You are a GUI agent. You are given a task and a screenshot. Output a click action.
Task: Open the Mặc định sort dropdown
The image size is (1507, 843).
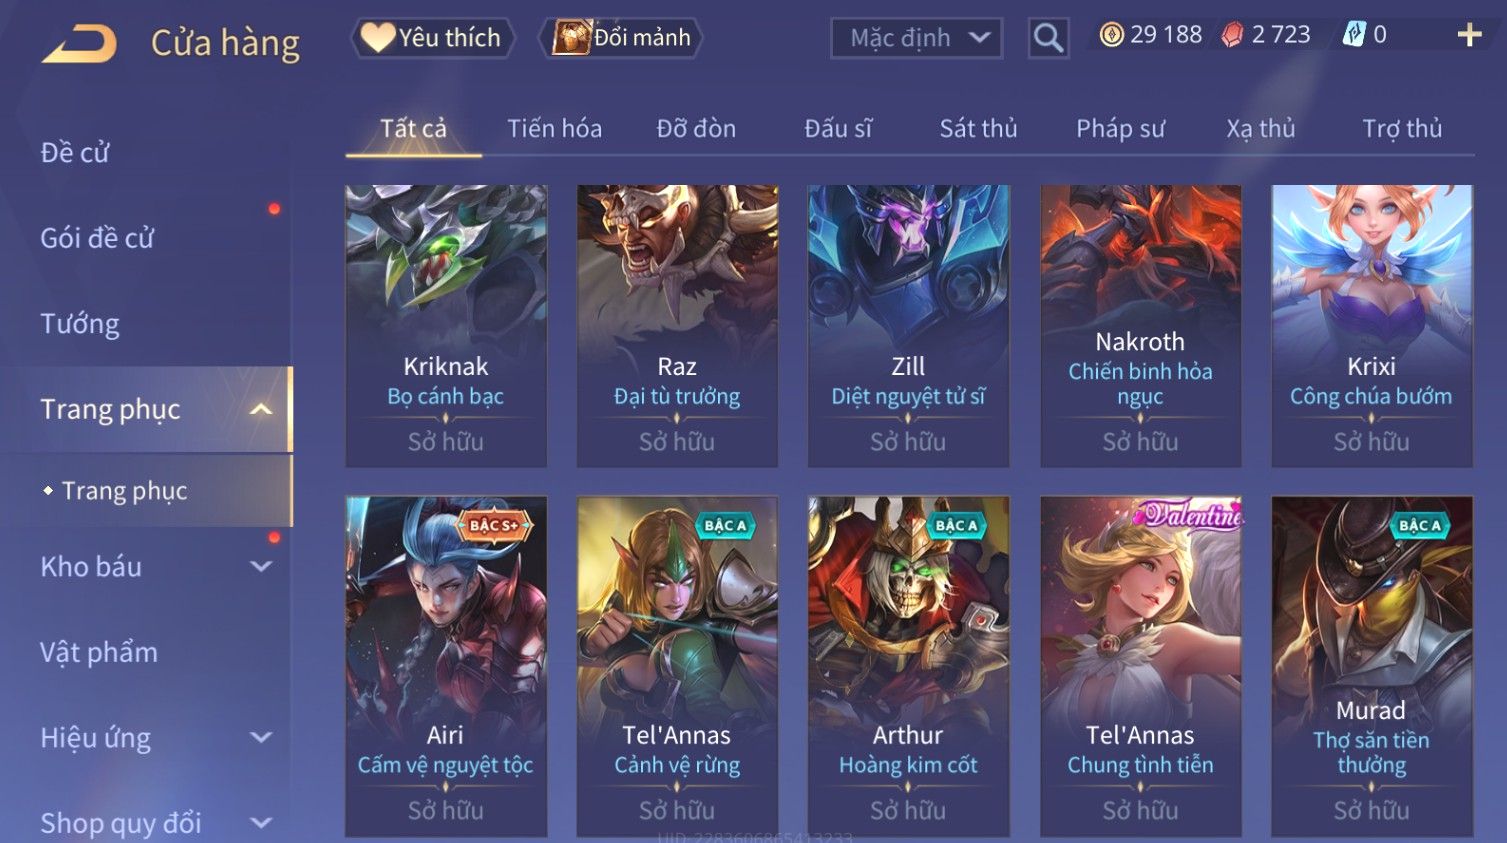tap(916, 38)
